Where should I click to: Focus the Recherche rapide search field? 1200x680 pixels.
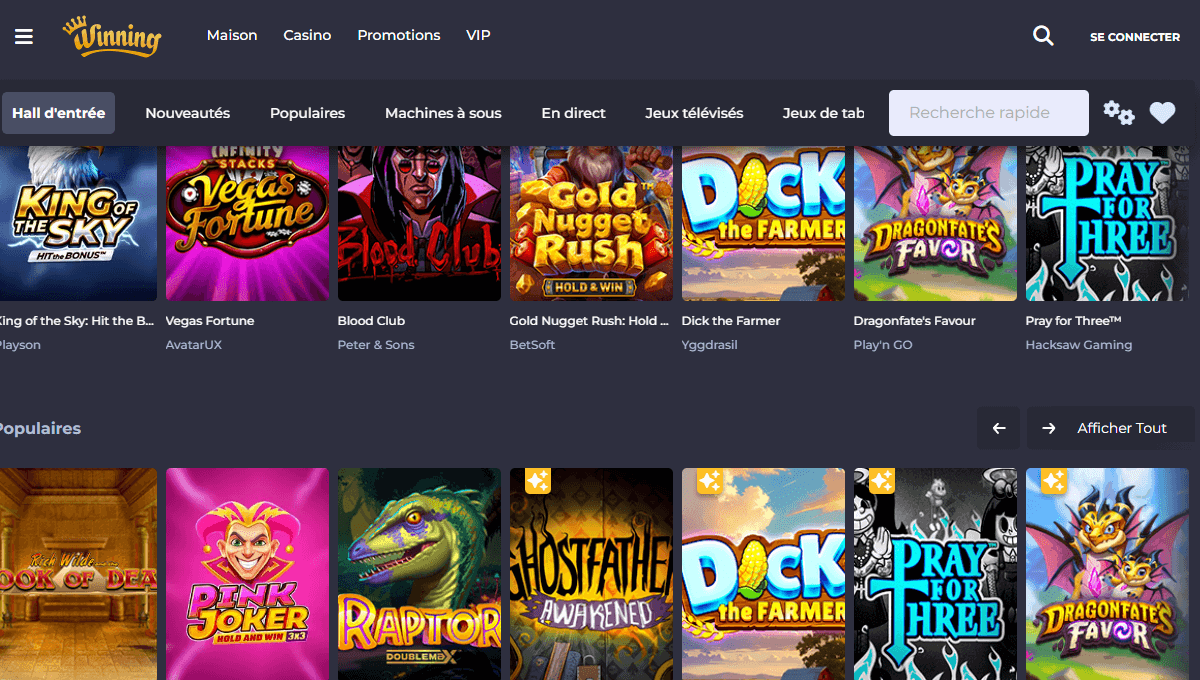[988, 113]
